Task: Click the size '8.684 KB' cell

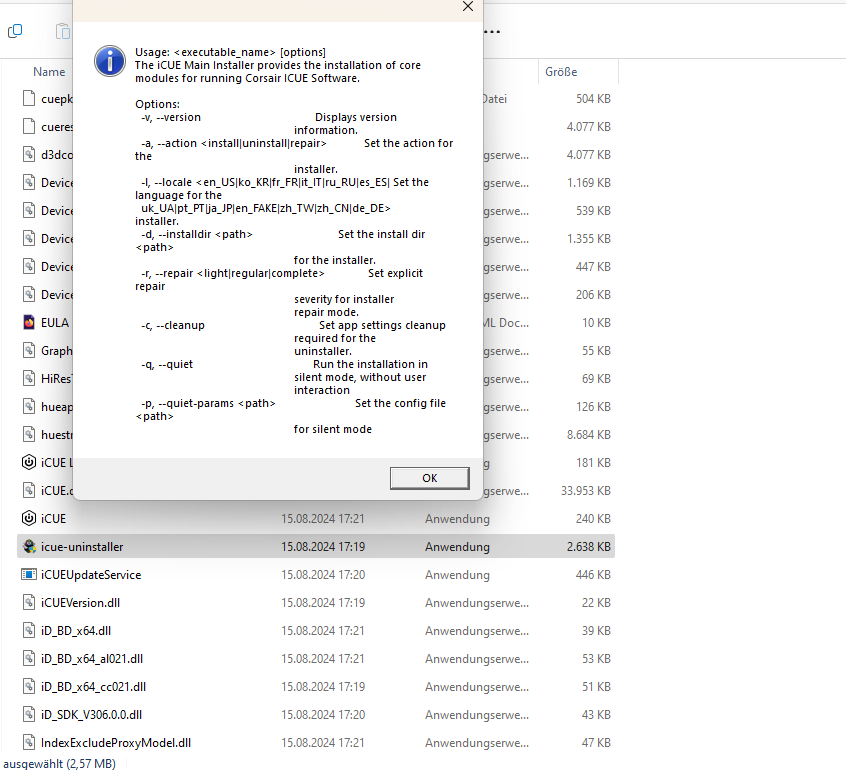Action: (589, 435)
